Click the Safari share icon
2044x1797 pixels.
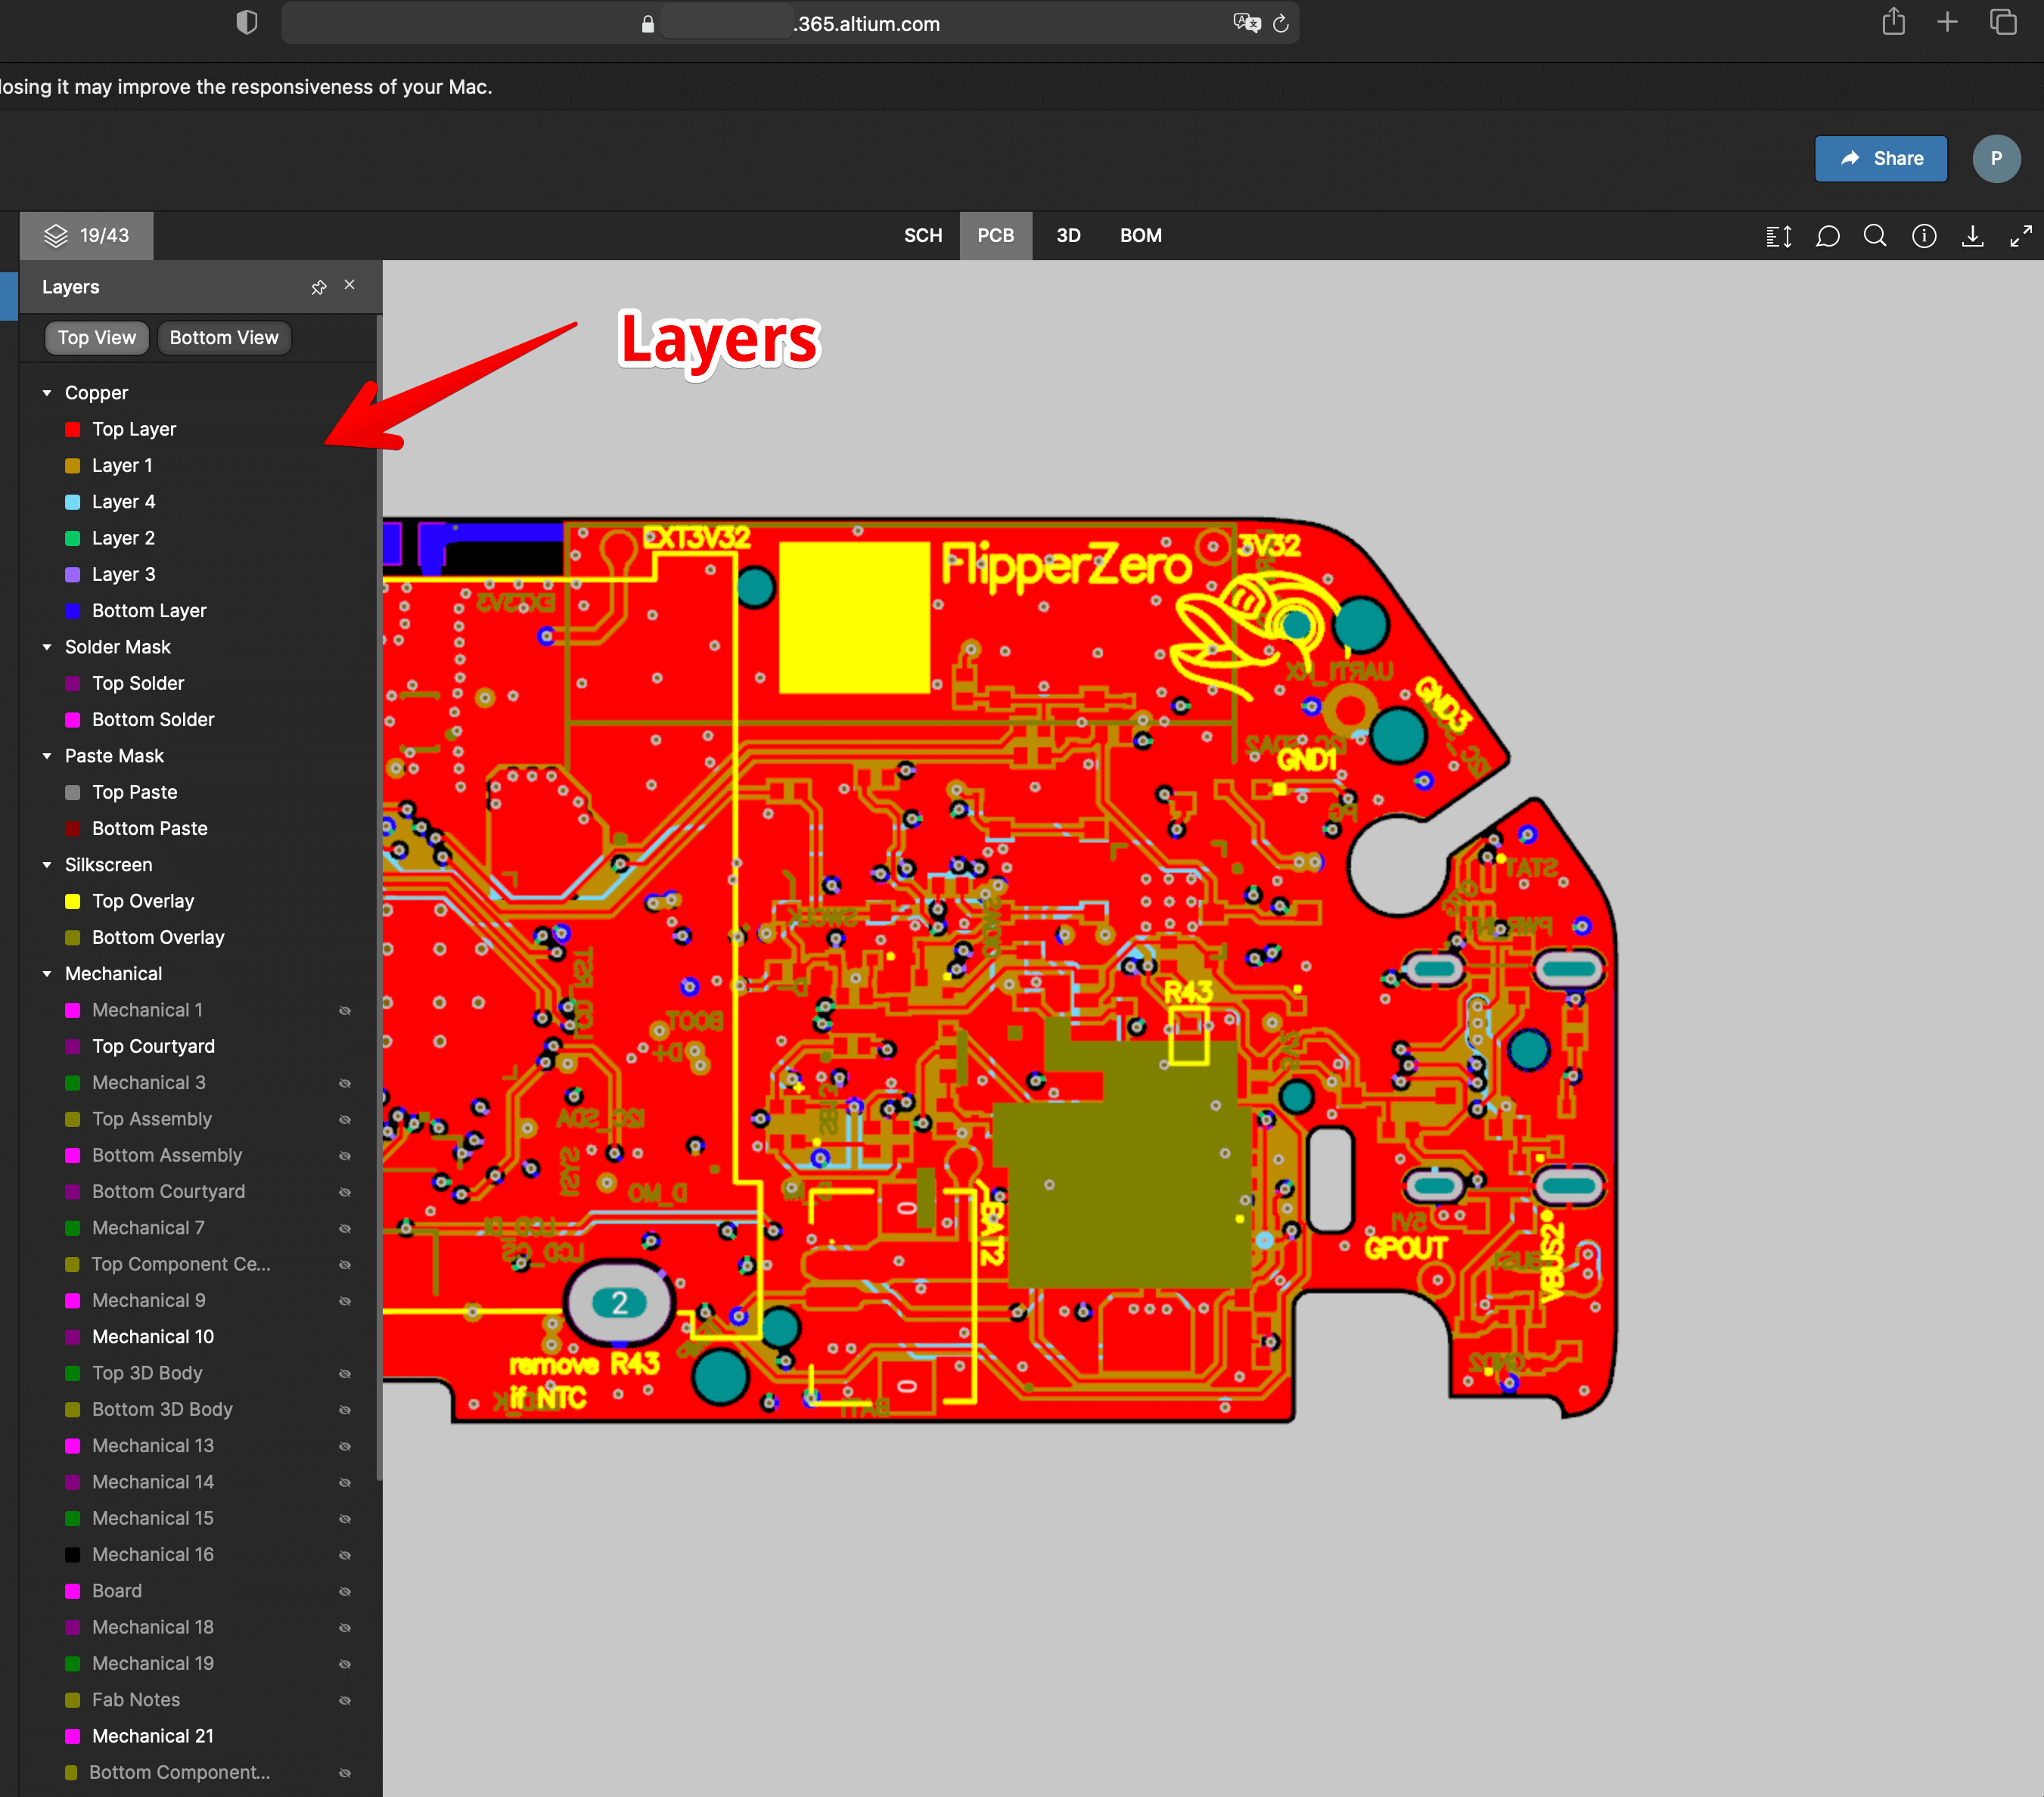click(x=1893, y=22)
